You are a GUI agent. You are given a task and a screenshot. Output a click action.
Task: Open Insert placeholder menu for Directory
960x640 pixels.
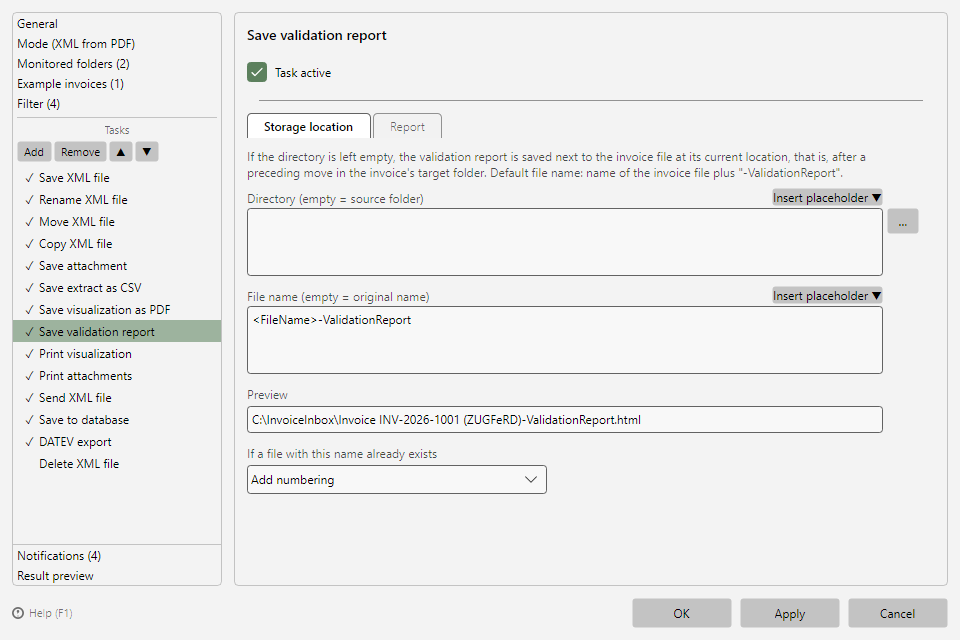(827, 198)
